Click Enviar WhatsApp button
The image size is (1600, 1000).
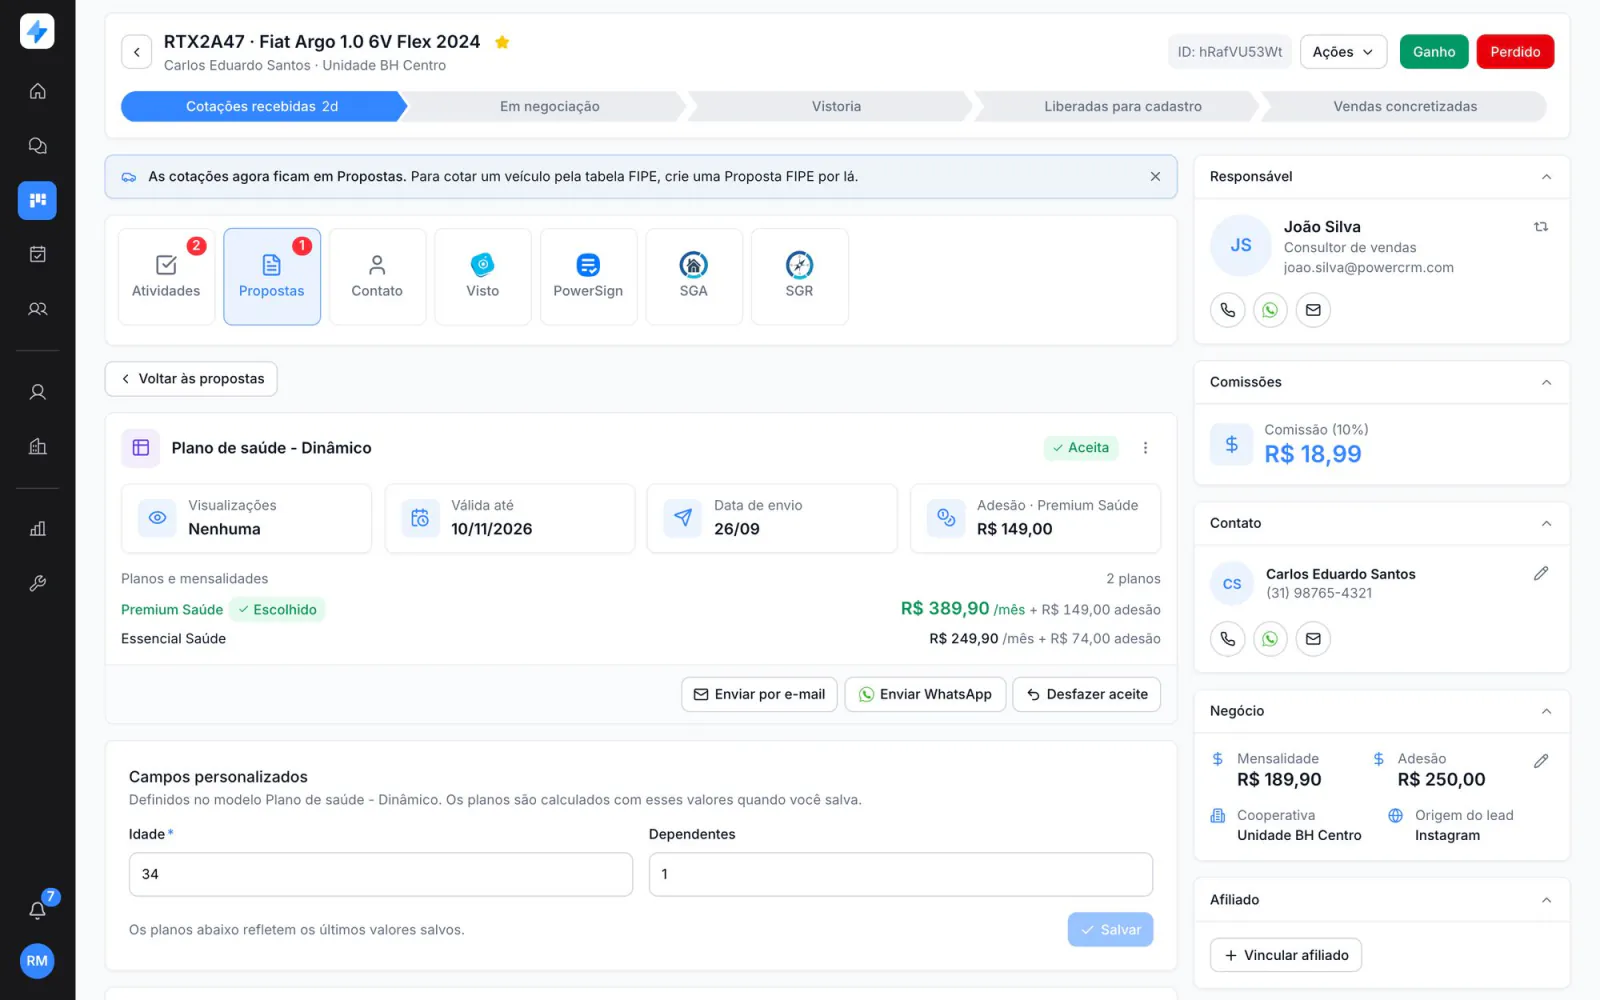pos(925,694)
